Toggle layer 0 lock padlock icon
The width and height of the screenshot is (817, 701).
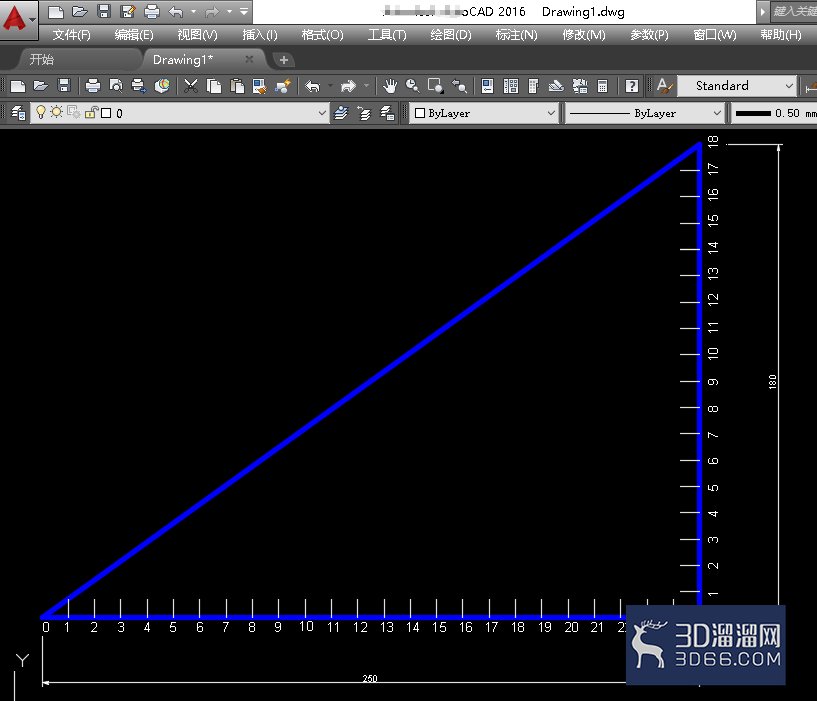click(x=91, y=113)
